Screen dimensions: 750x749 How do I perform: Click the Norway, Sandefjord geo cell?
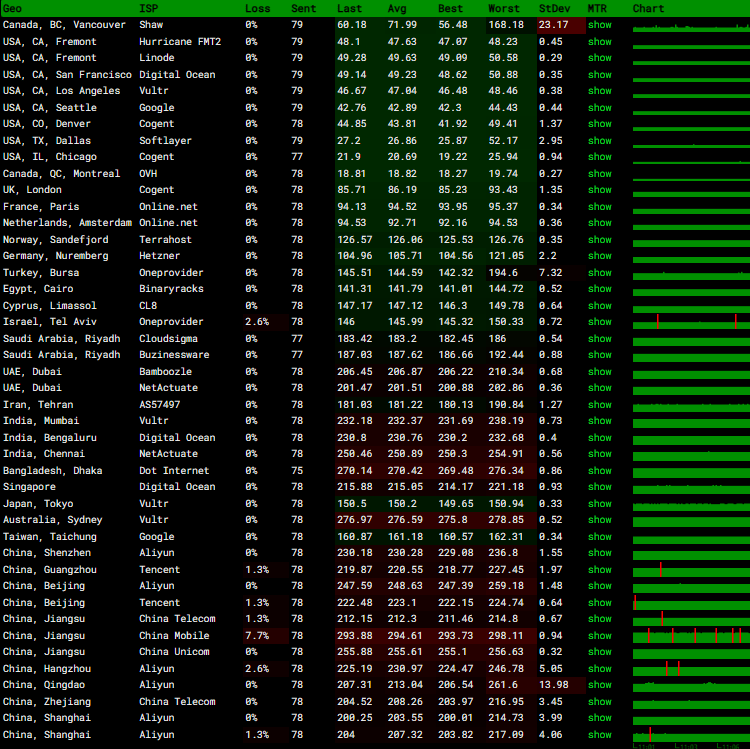(55, 240)
